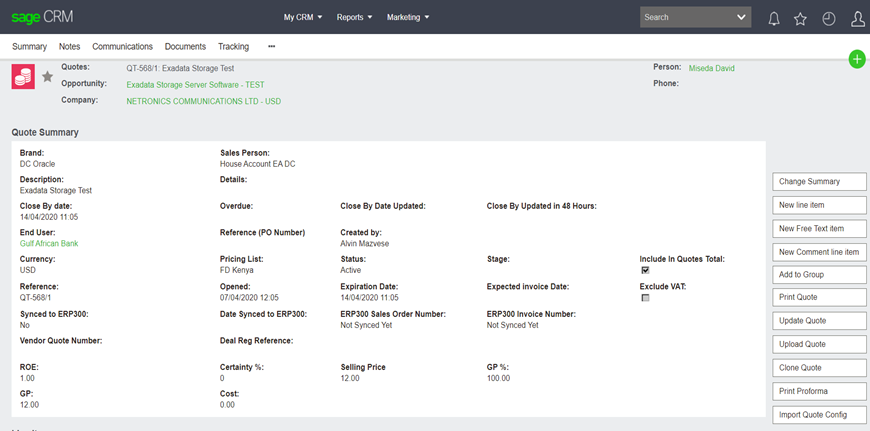The image size is (870, 431).
Task: Open the Reports dropdown menu
Action: pyautogui.click(x=354, y=17)
